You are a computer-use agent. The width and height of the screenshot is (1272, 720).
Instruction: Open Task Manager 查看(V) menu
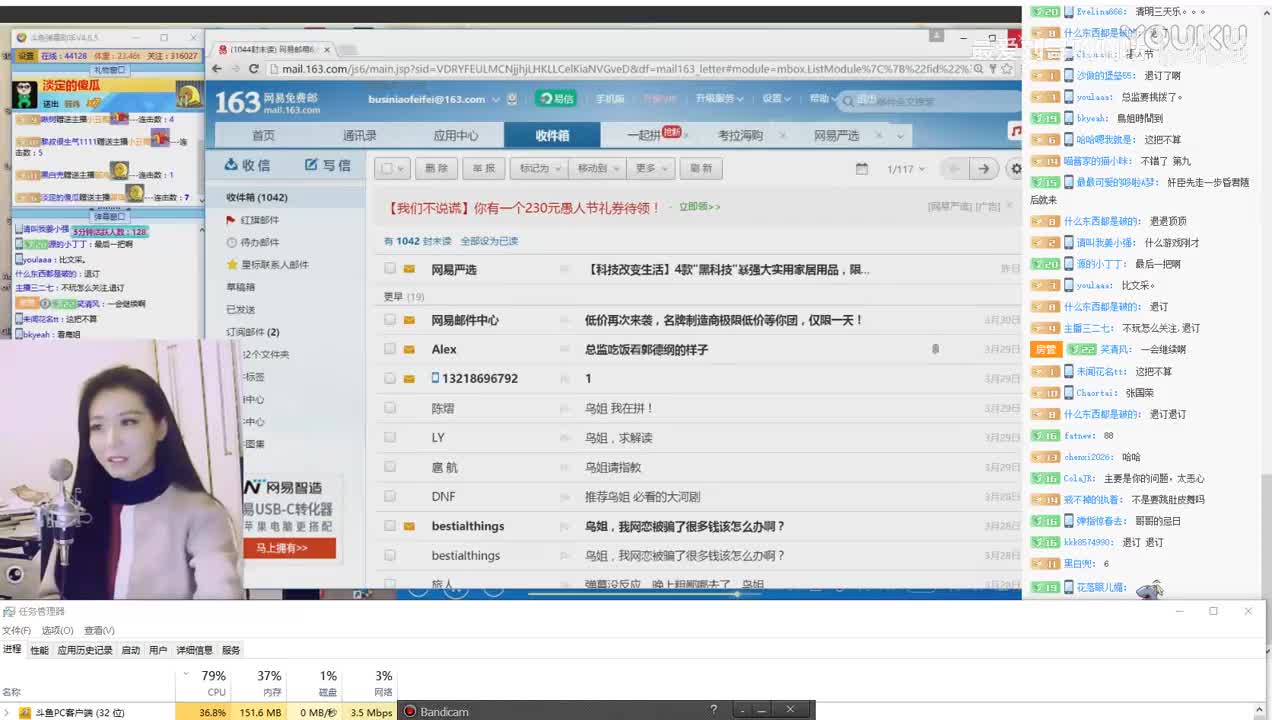click(99, 630)
